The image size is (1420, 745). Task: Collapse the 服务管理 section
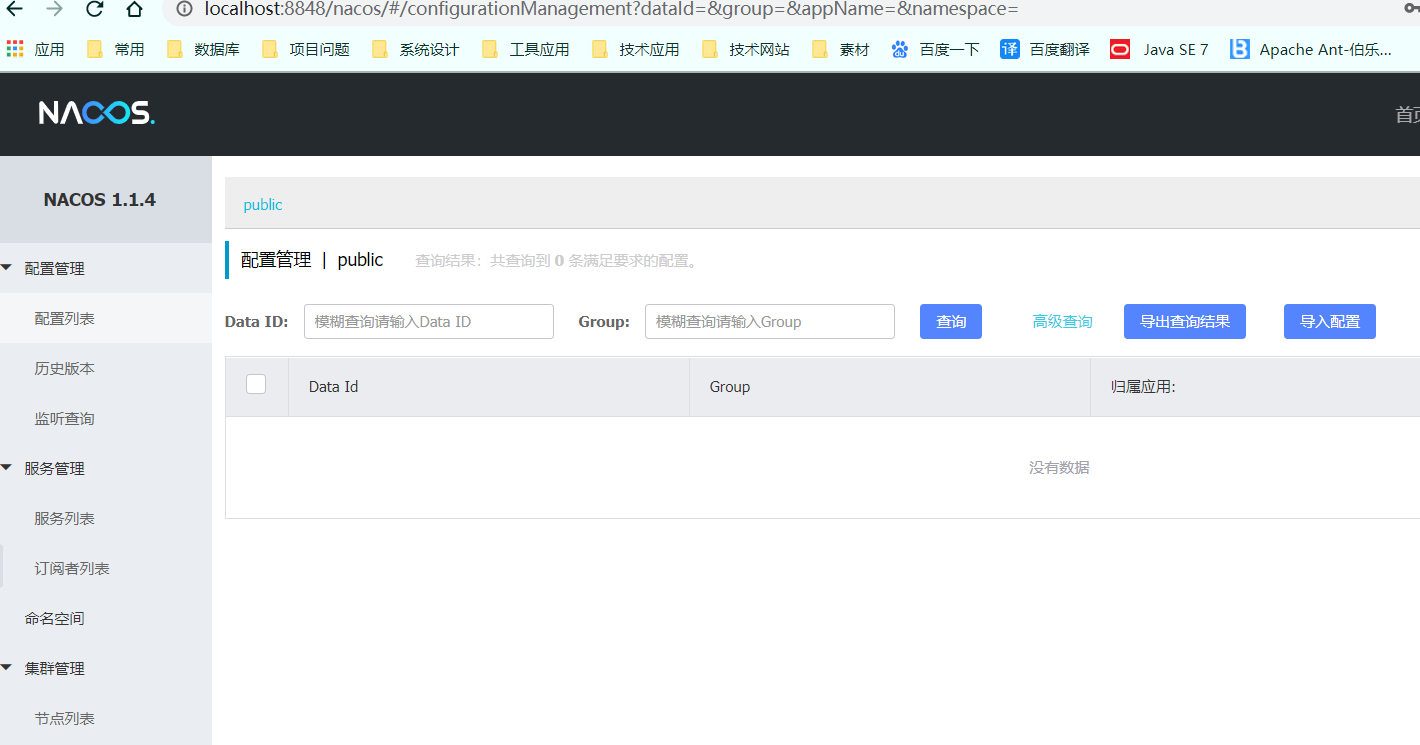click(55, 468)
